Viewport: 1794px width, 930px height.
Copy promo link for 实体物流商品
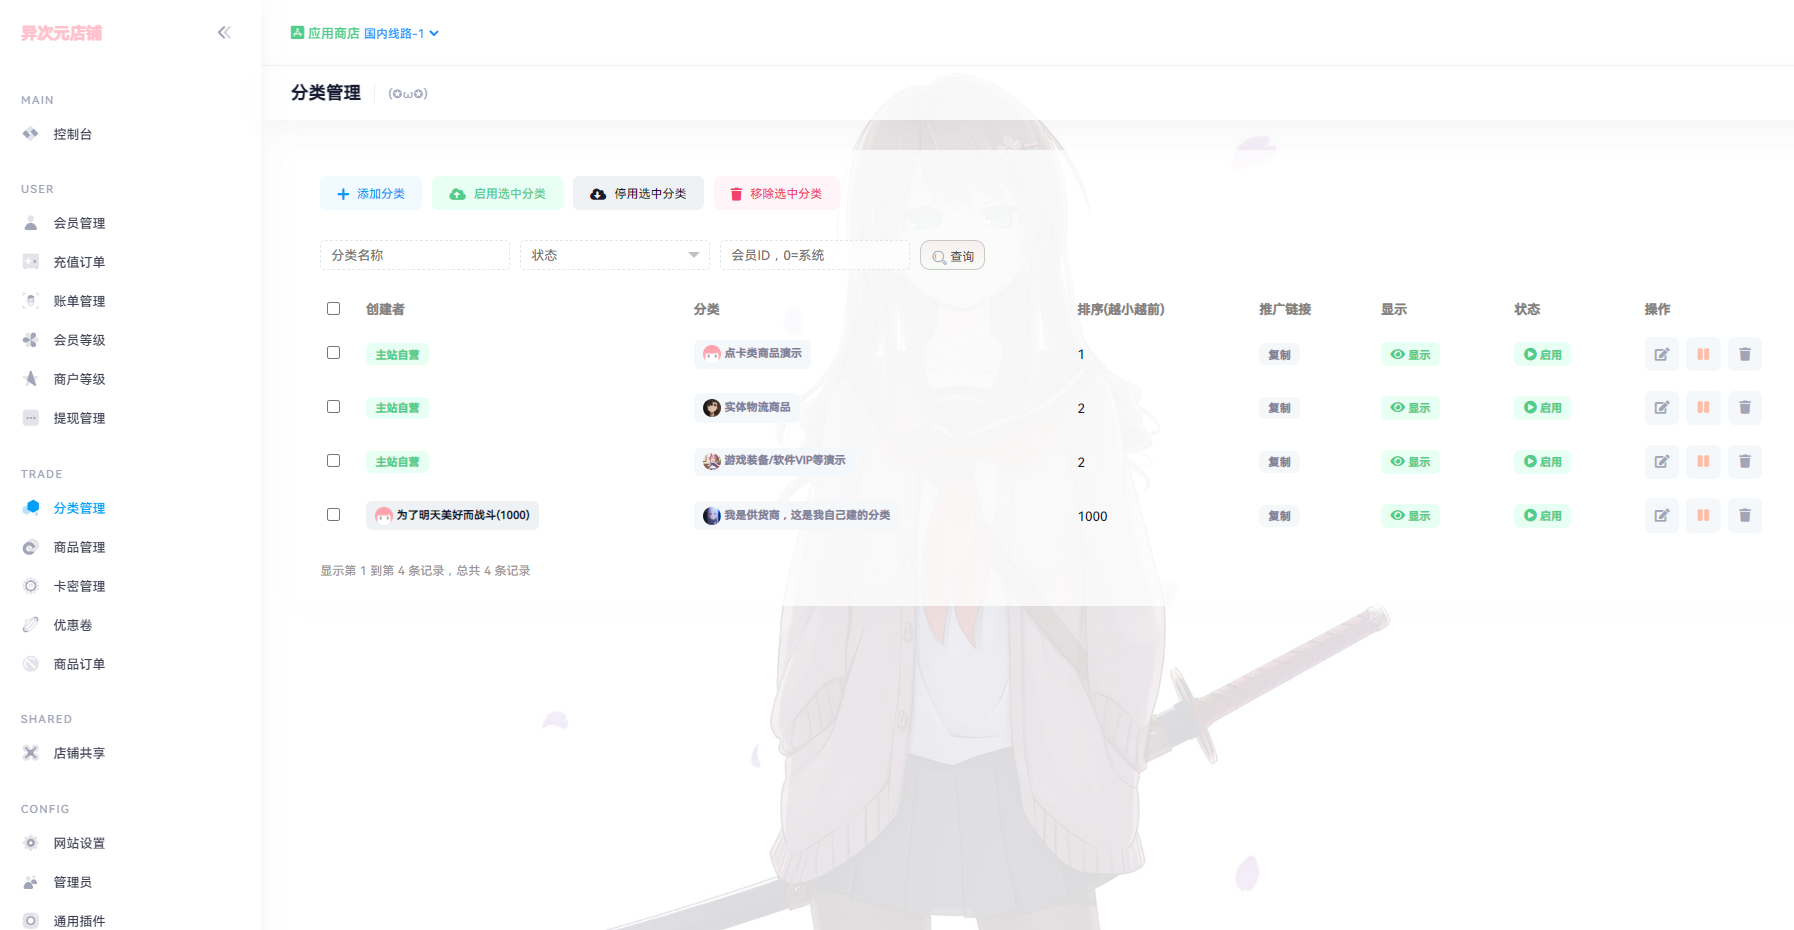click(x=1279, y=408)
